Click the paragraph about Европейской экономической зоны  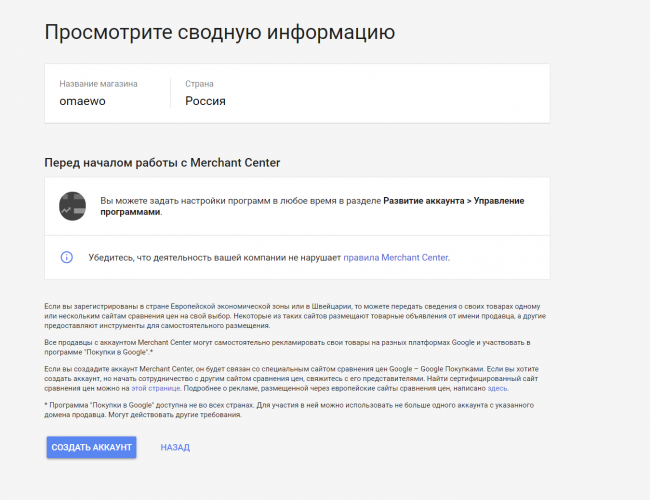[296, 317]
